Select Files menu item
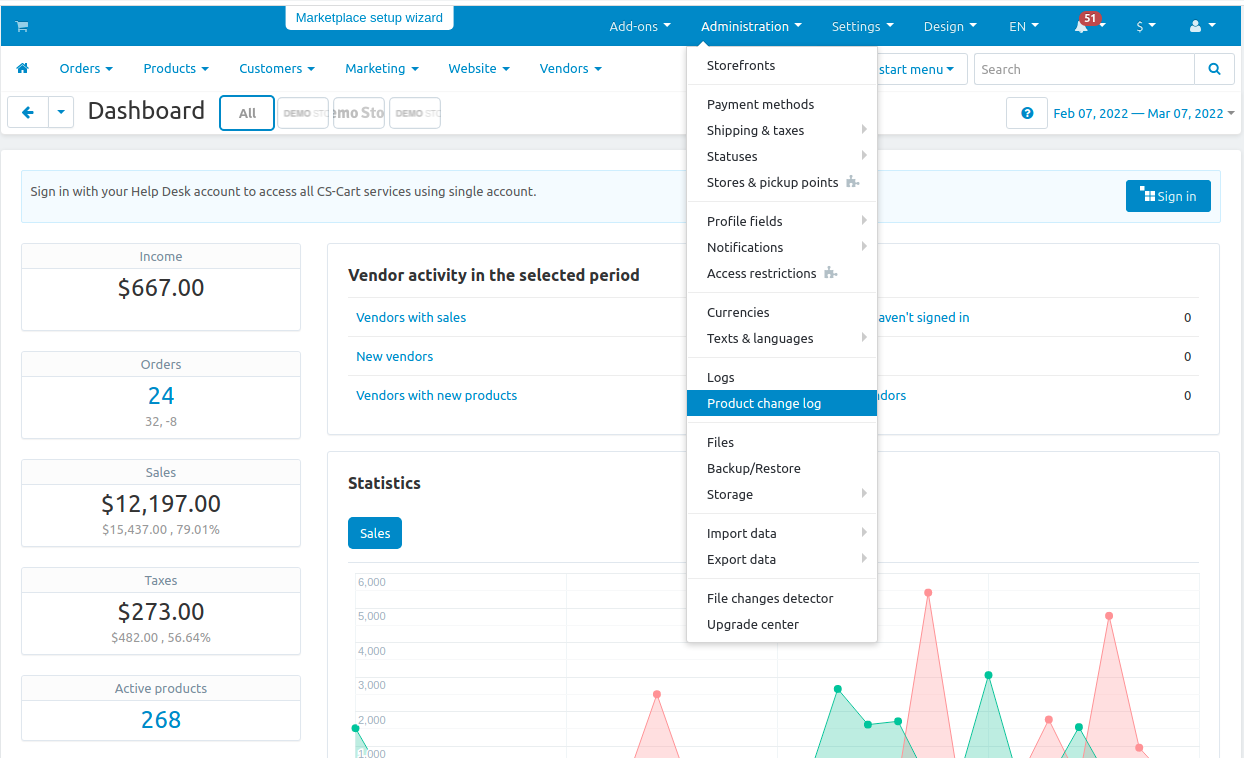Screen dimensions: 1244x758 782,442
